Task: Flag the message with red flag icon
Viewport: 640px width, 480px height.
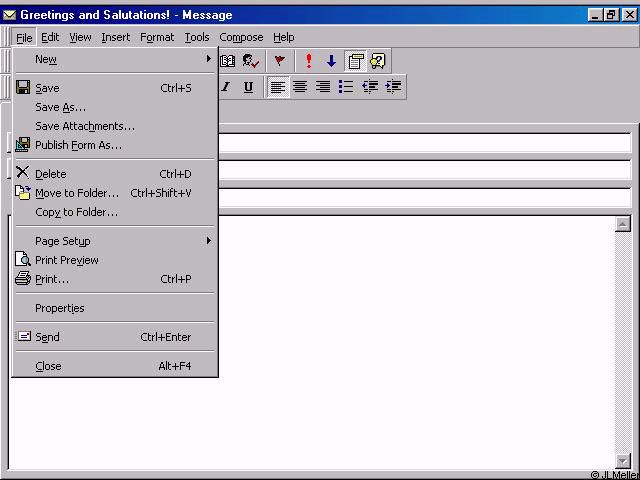Action: [x=280, y=61]
